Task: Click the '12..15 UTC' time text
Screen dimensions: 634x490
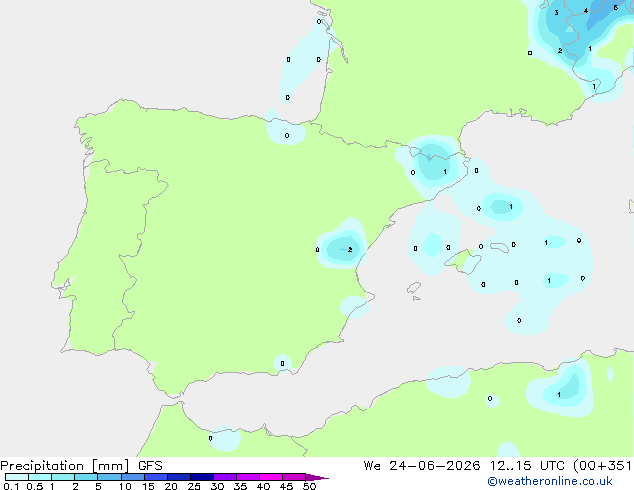Action: [x=527, y=466]
